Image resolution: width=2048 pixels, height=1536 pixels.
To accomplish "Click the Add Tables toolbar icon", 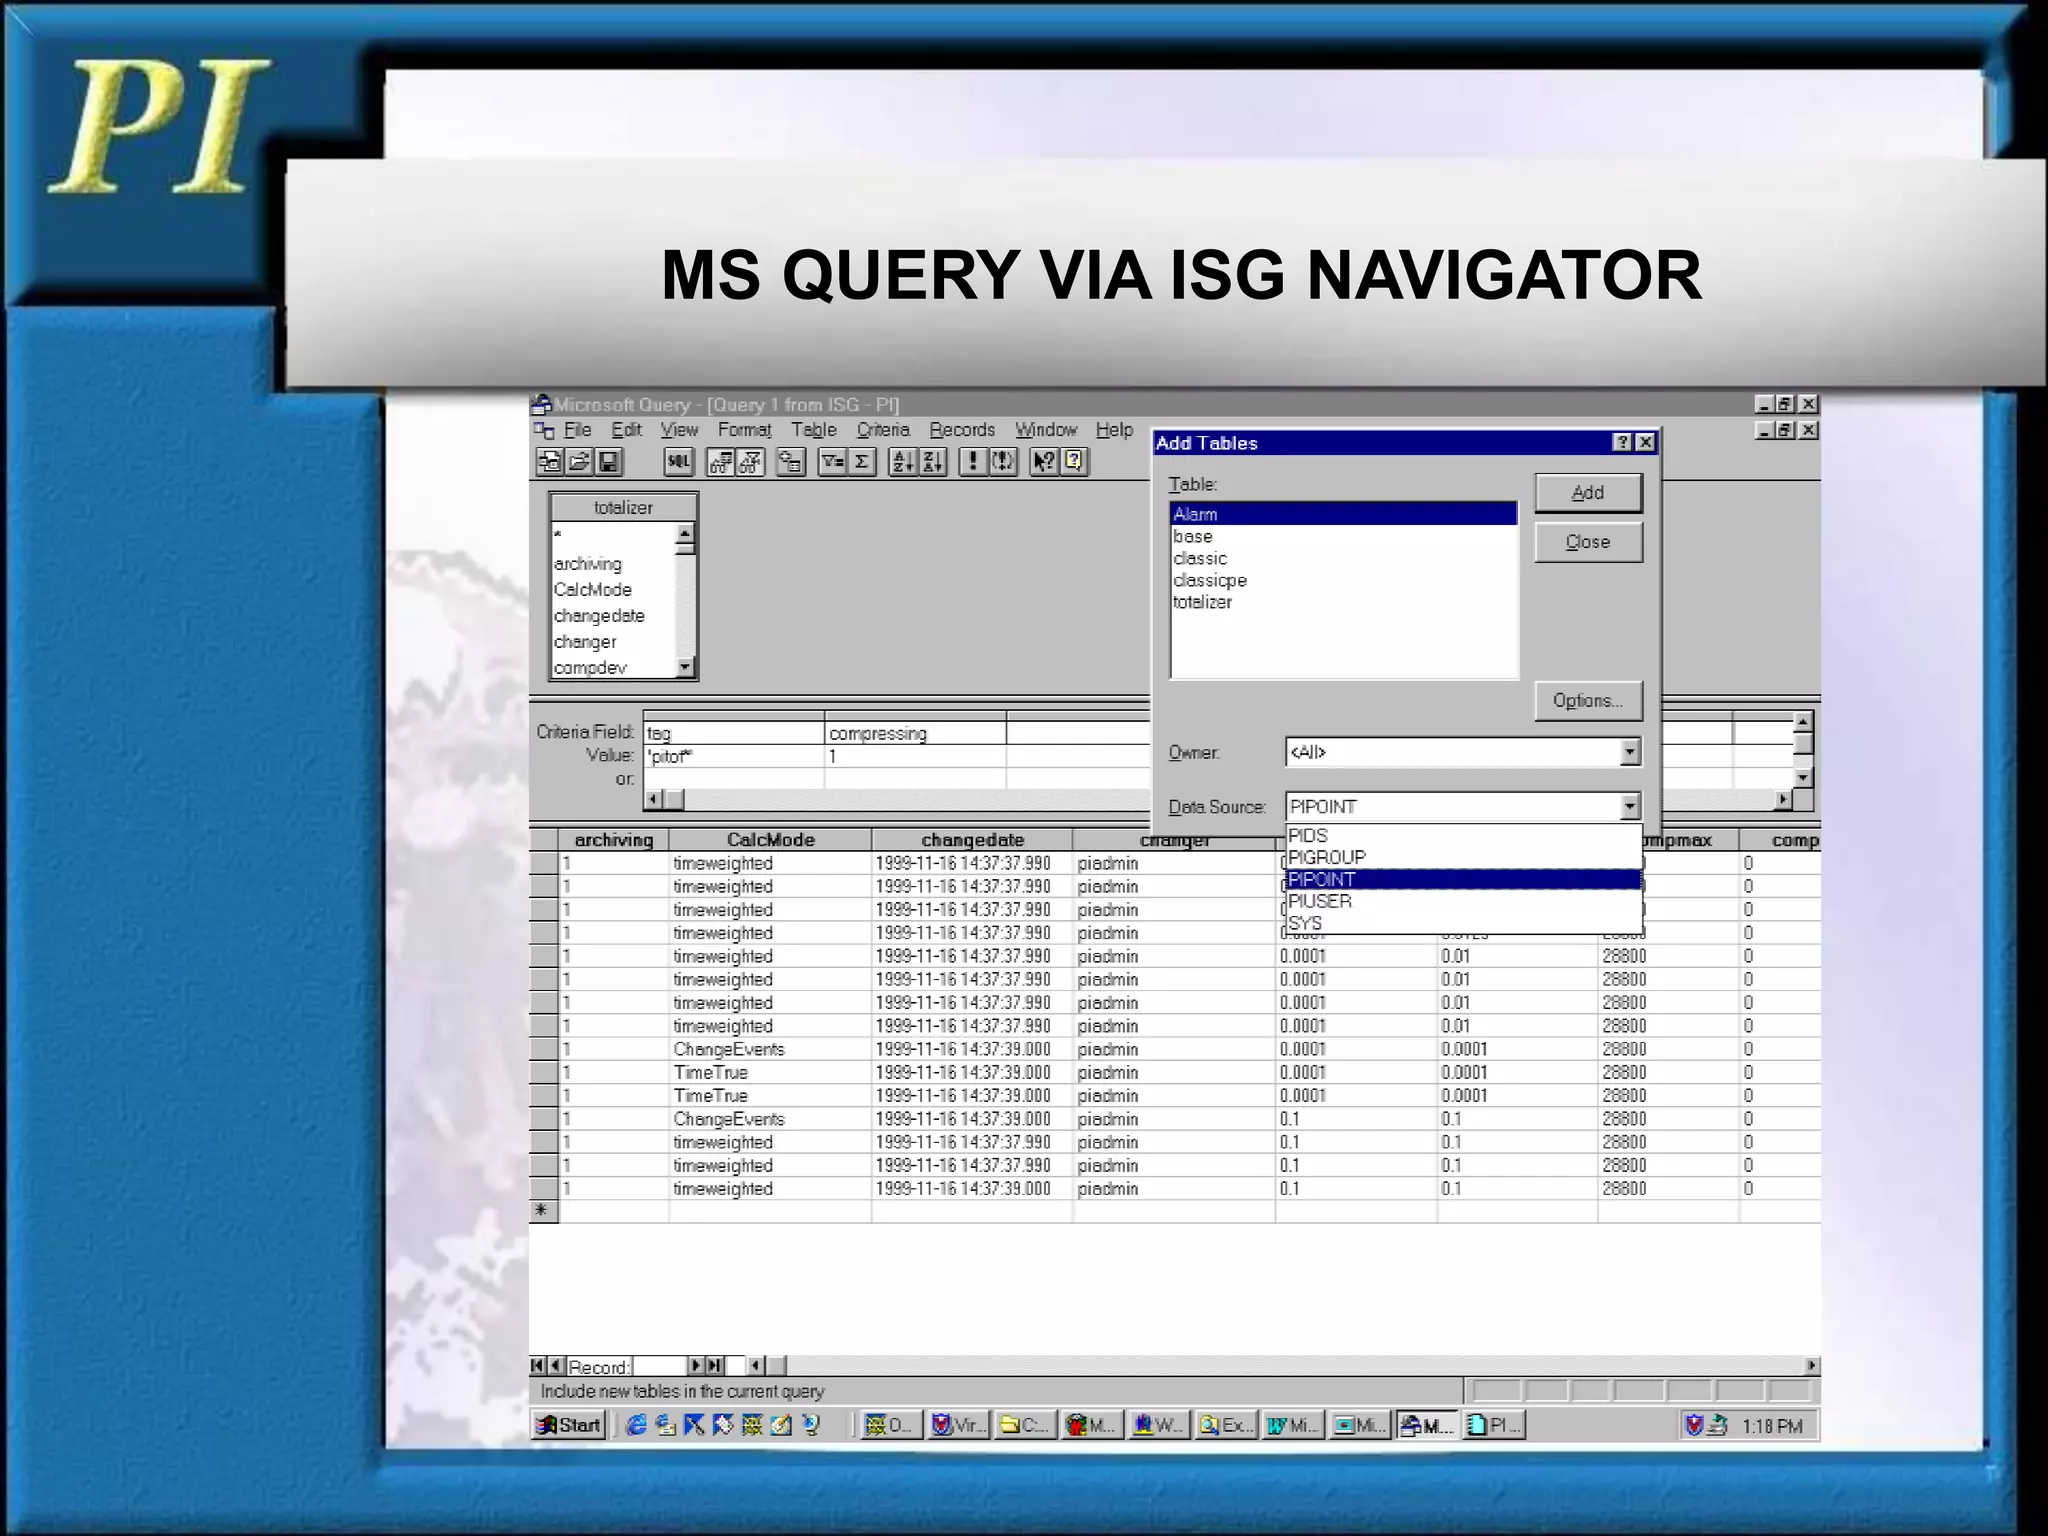I will (791, 461).
